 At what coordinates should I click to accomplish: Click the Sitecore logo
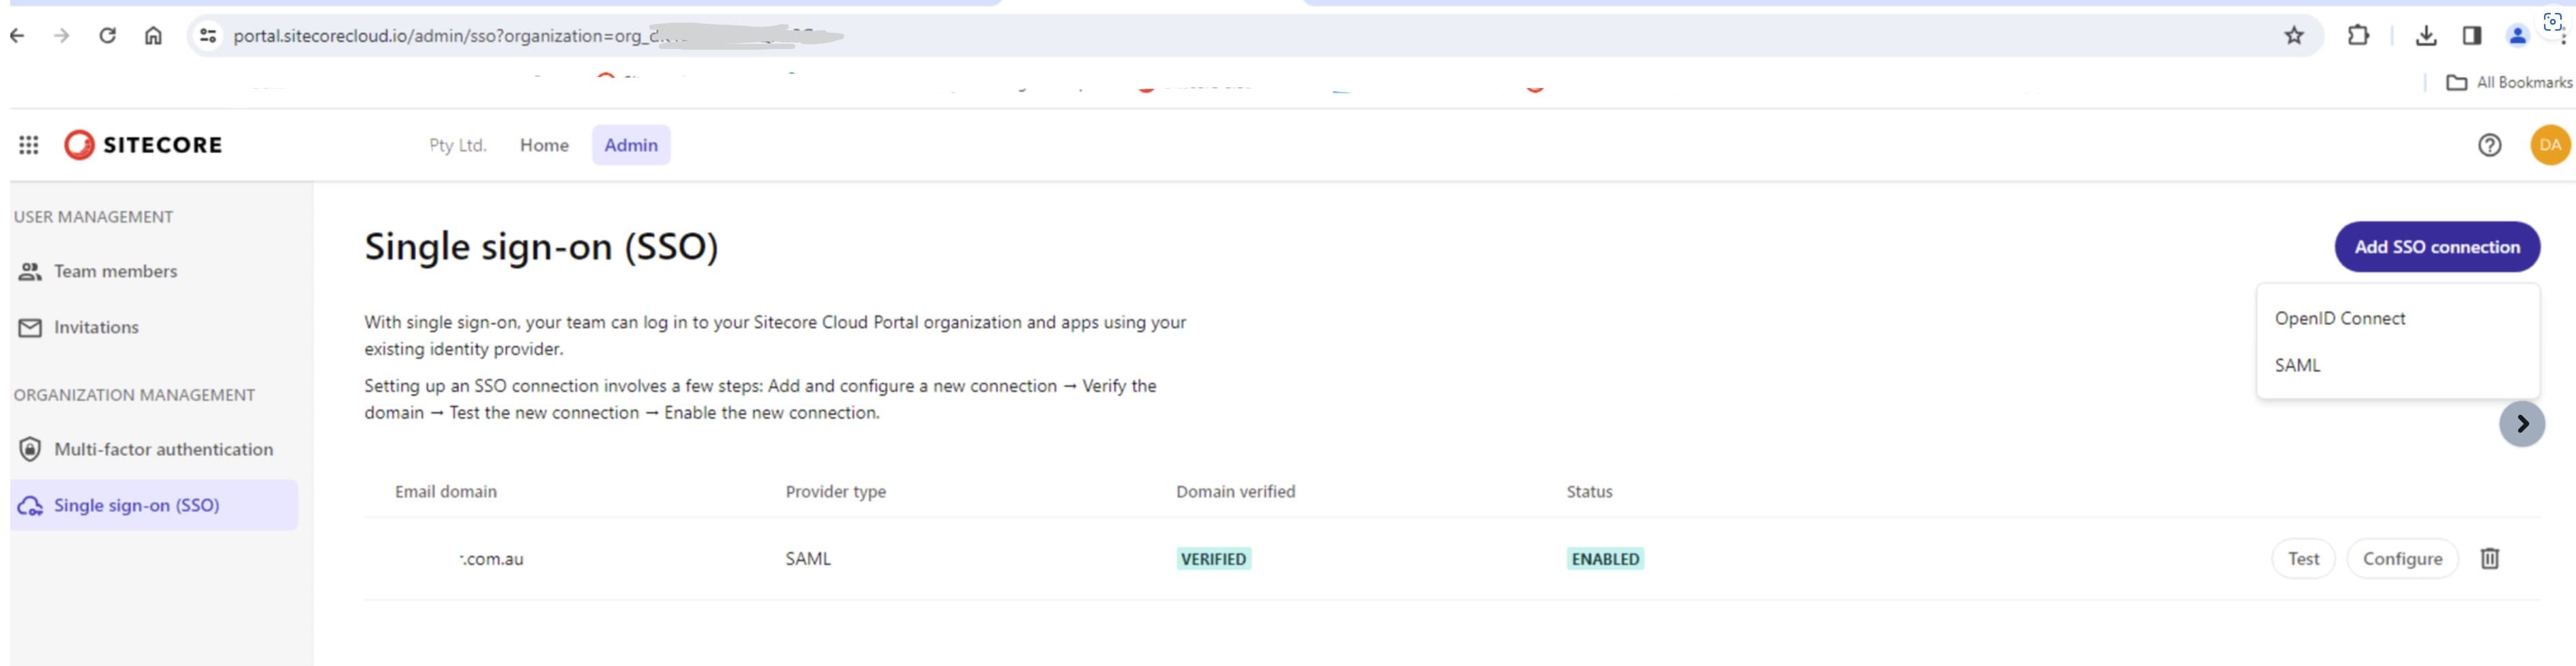click(143, 145)
